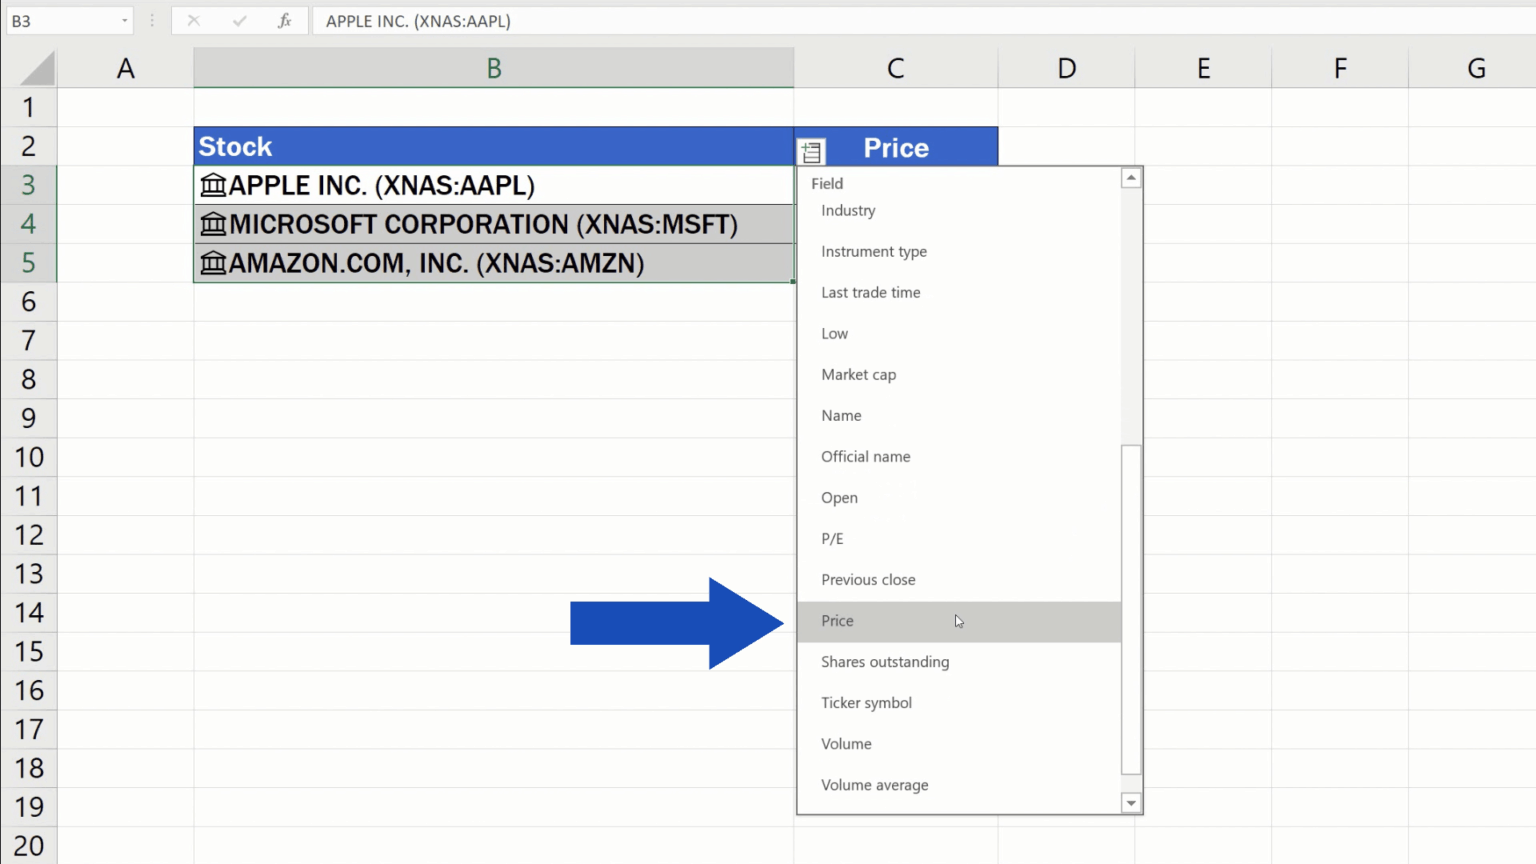Click the Enter checkmark in the formula bar
The width and height of the screenshot is (1536, 864).
(240, 20)
